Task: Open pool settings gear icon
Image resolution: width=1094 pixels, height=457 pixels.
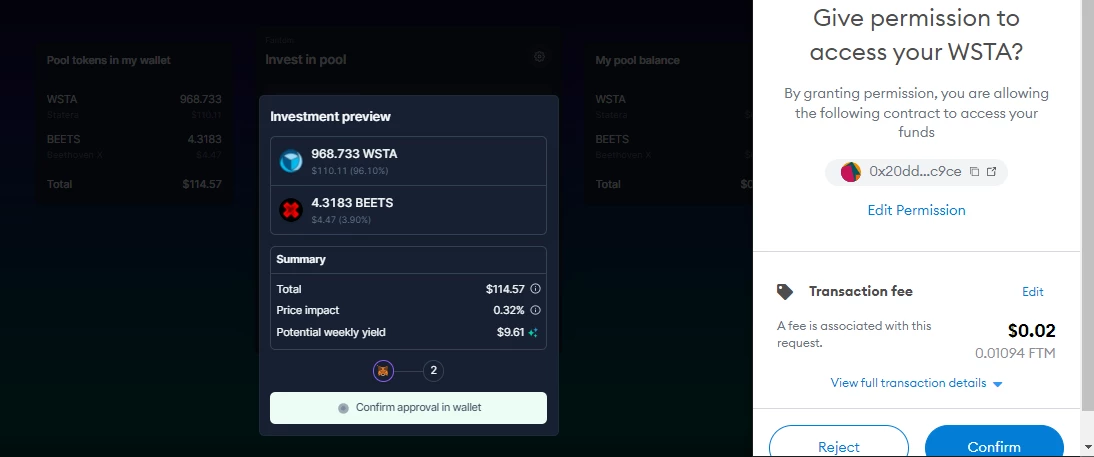Action: (539, 57)
